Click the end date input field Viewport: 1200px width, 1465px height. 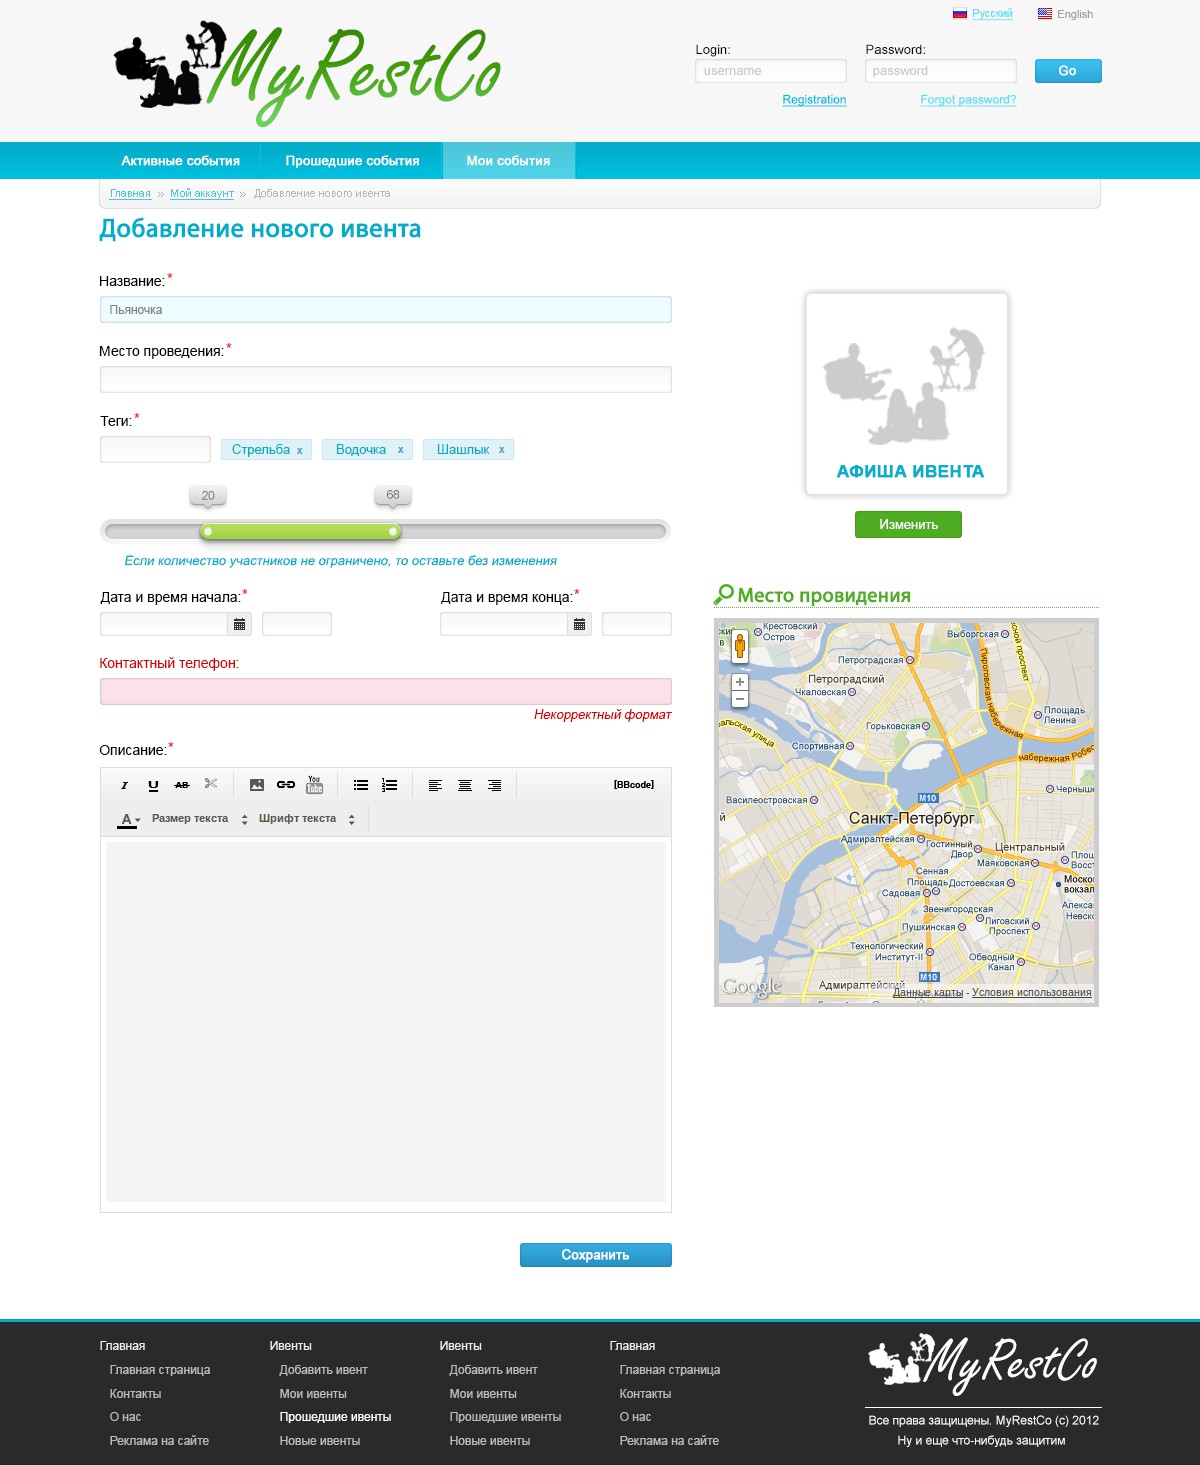tap(505, 624)
